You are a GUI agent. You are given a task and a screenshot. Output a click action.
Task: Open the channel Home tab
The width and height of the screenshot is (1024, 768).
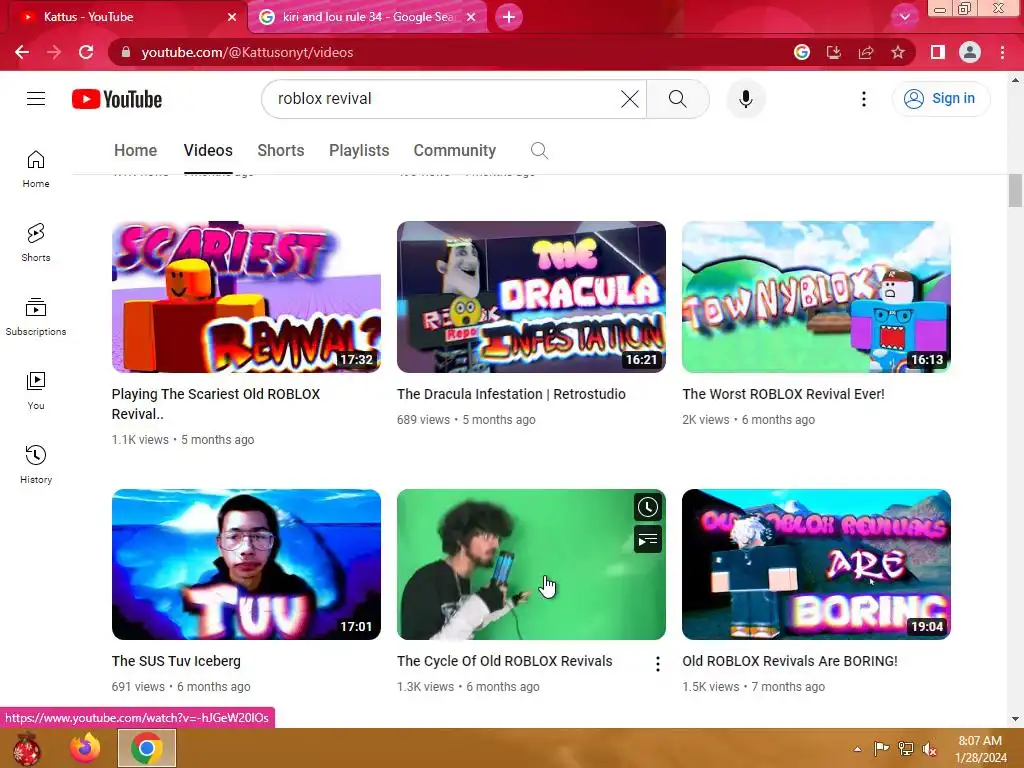(x=135, y=150)
